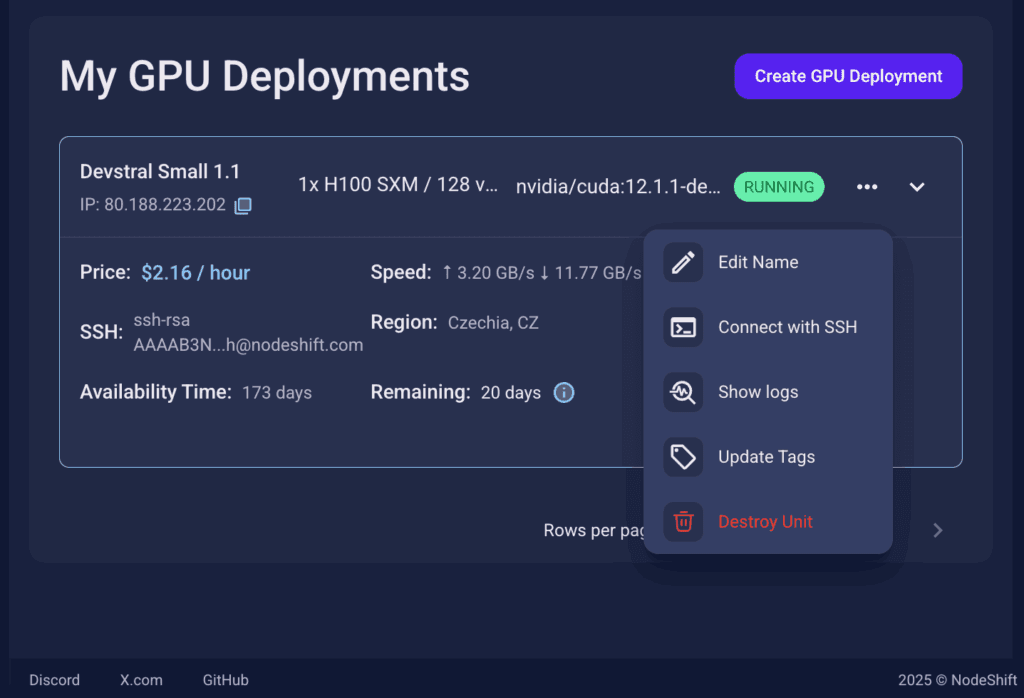Open the Discord footer link

click(x=54, y=680)
